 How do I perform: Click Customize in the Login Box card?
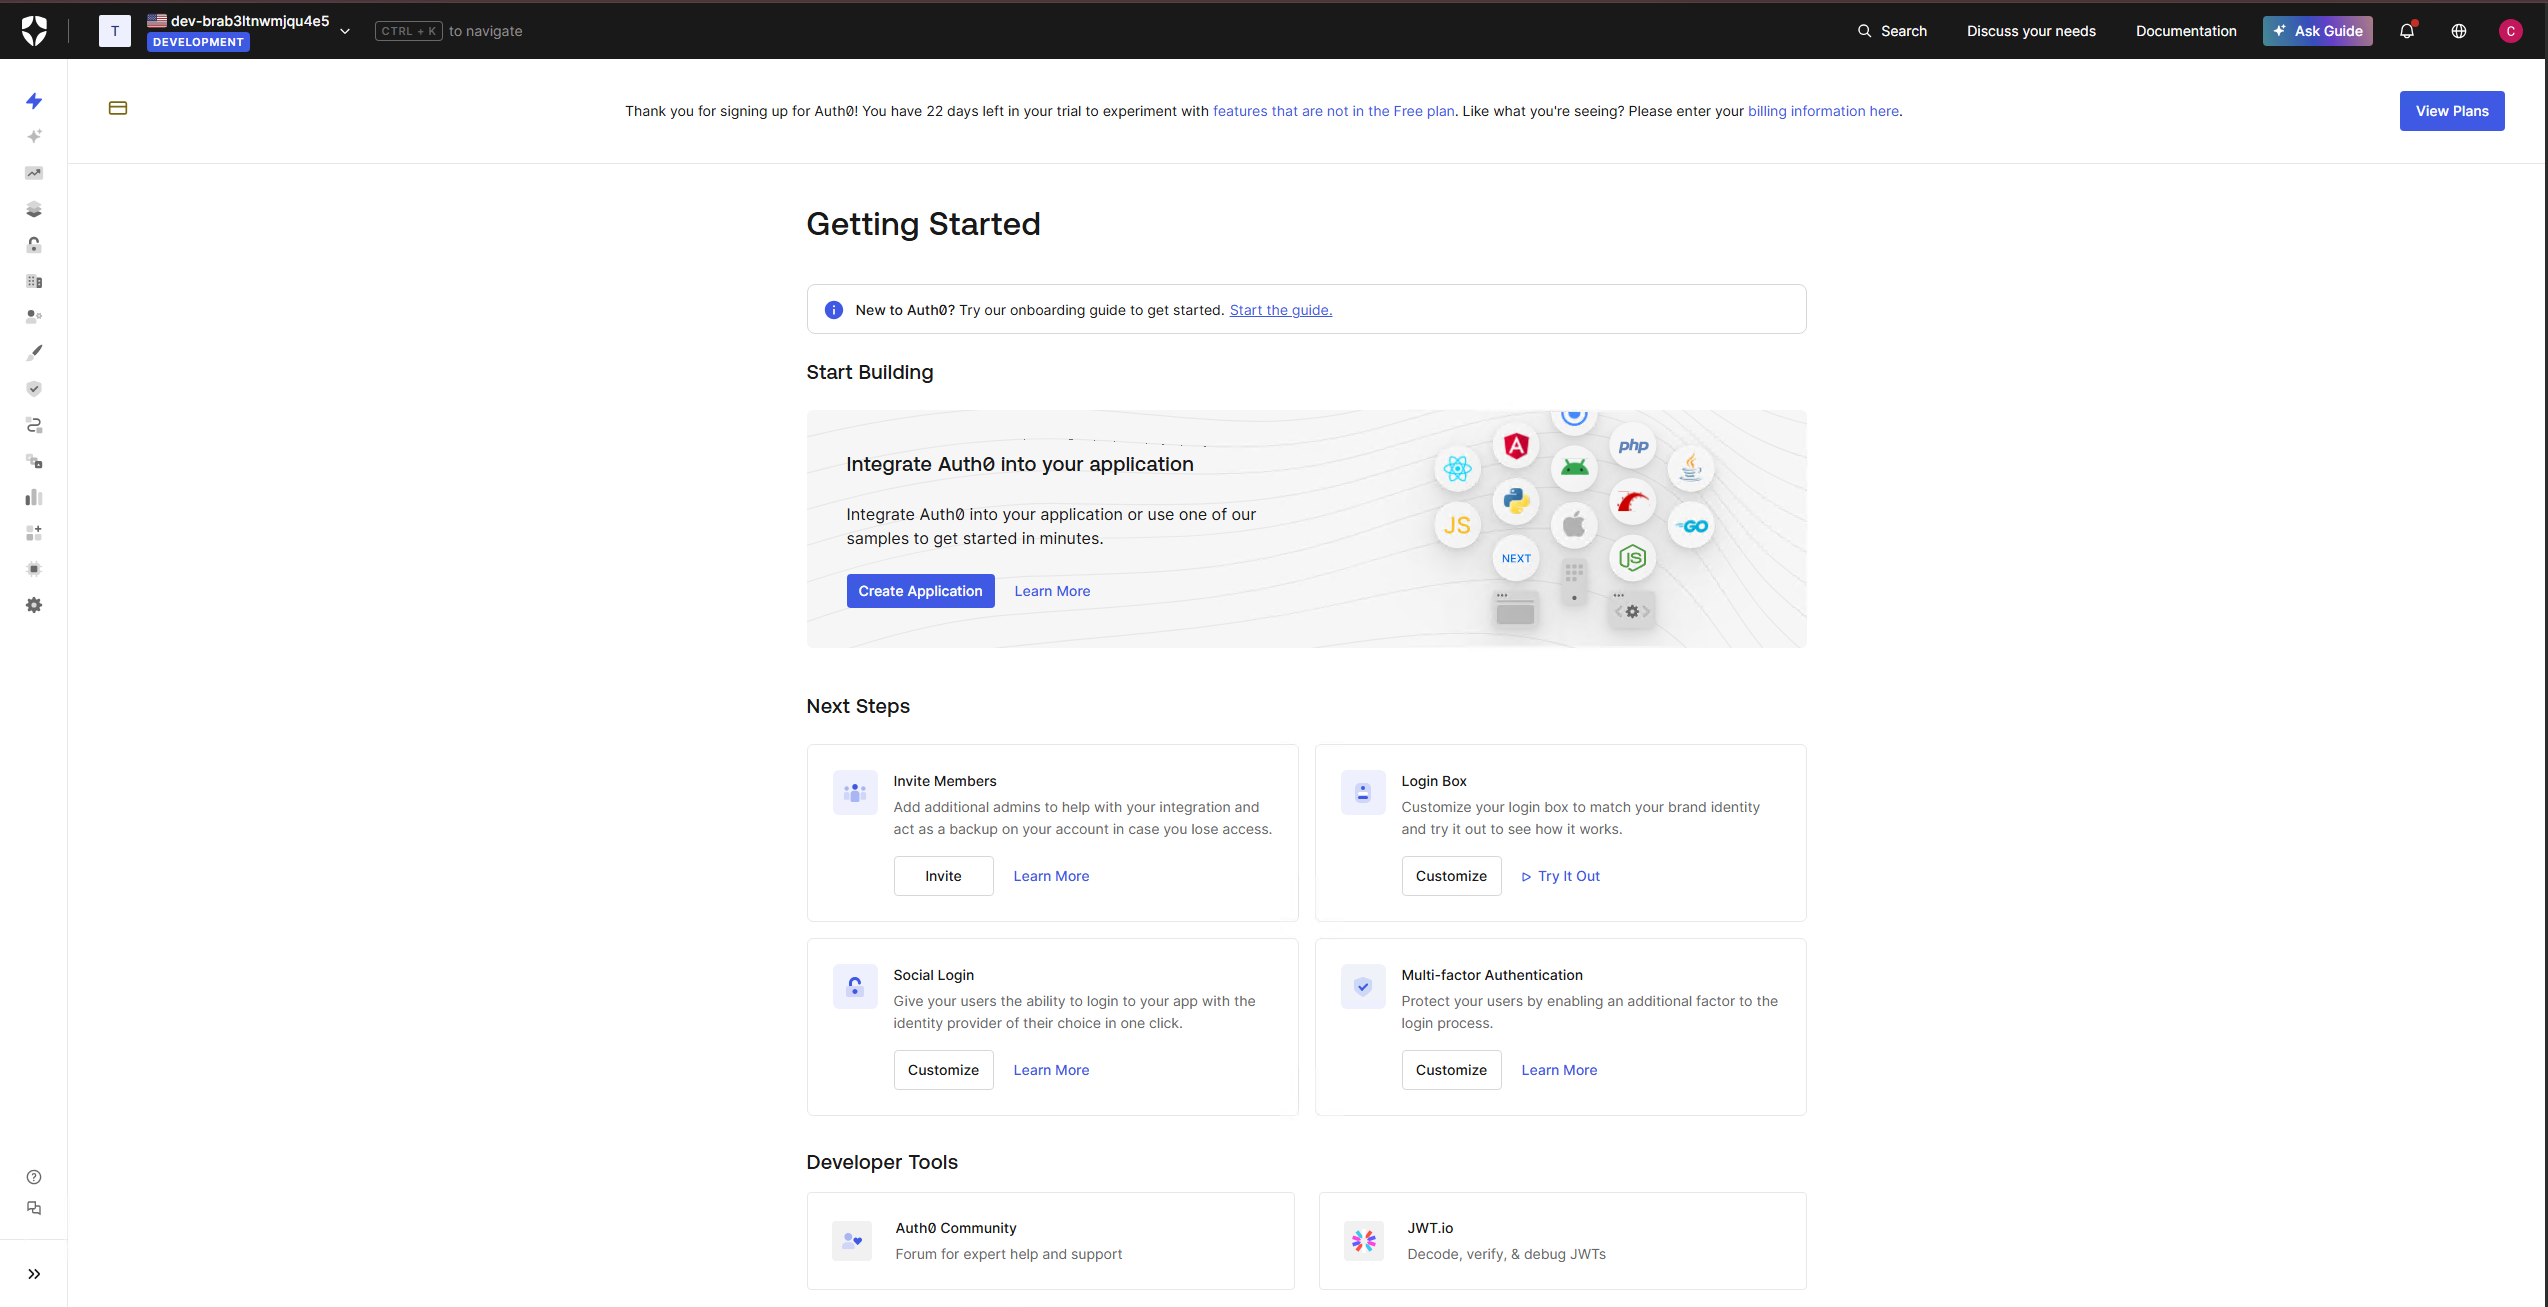coord(1451,876)
